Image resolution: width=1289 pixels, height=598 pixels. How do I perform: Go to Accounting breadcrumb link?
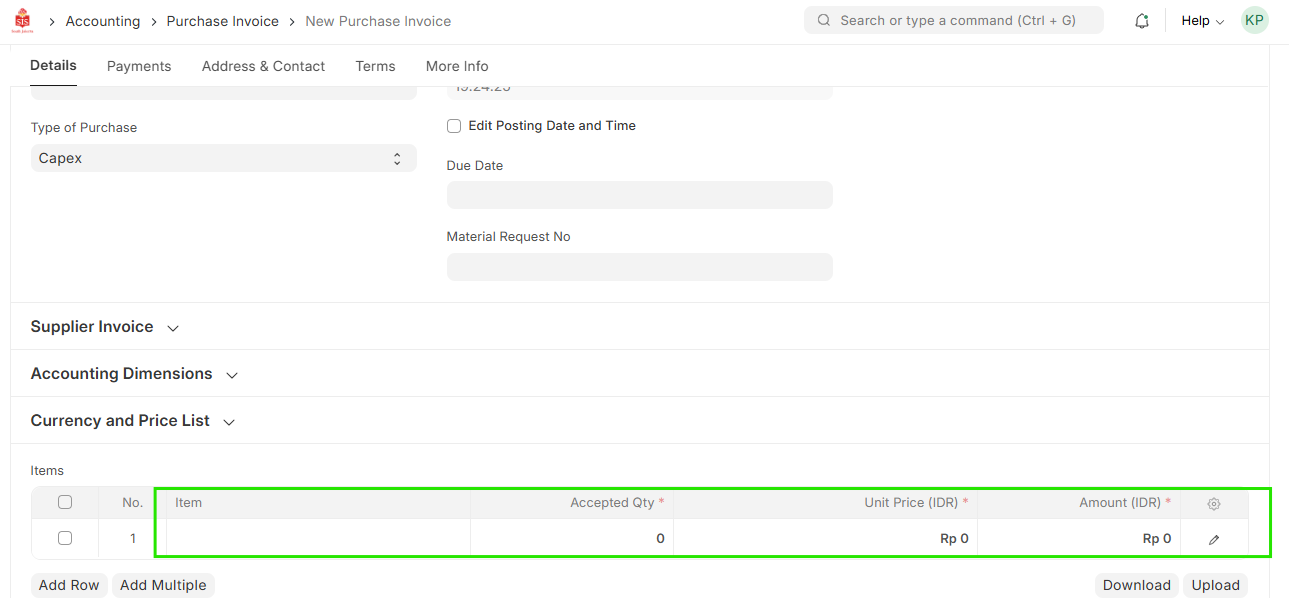pos(103,21)
